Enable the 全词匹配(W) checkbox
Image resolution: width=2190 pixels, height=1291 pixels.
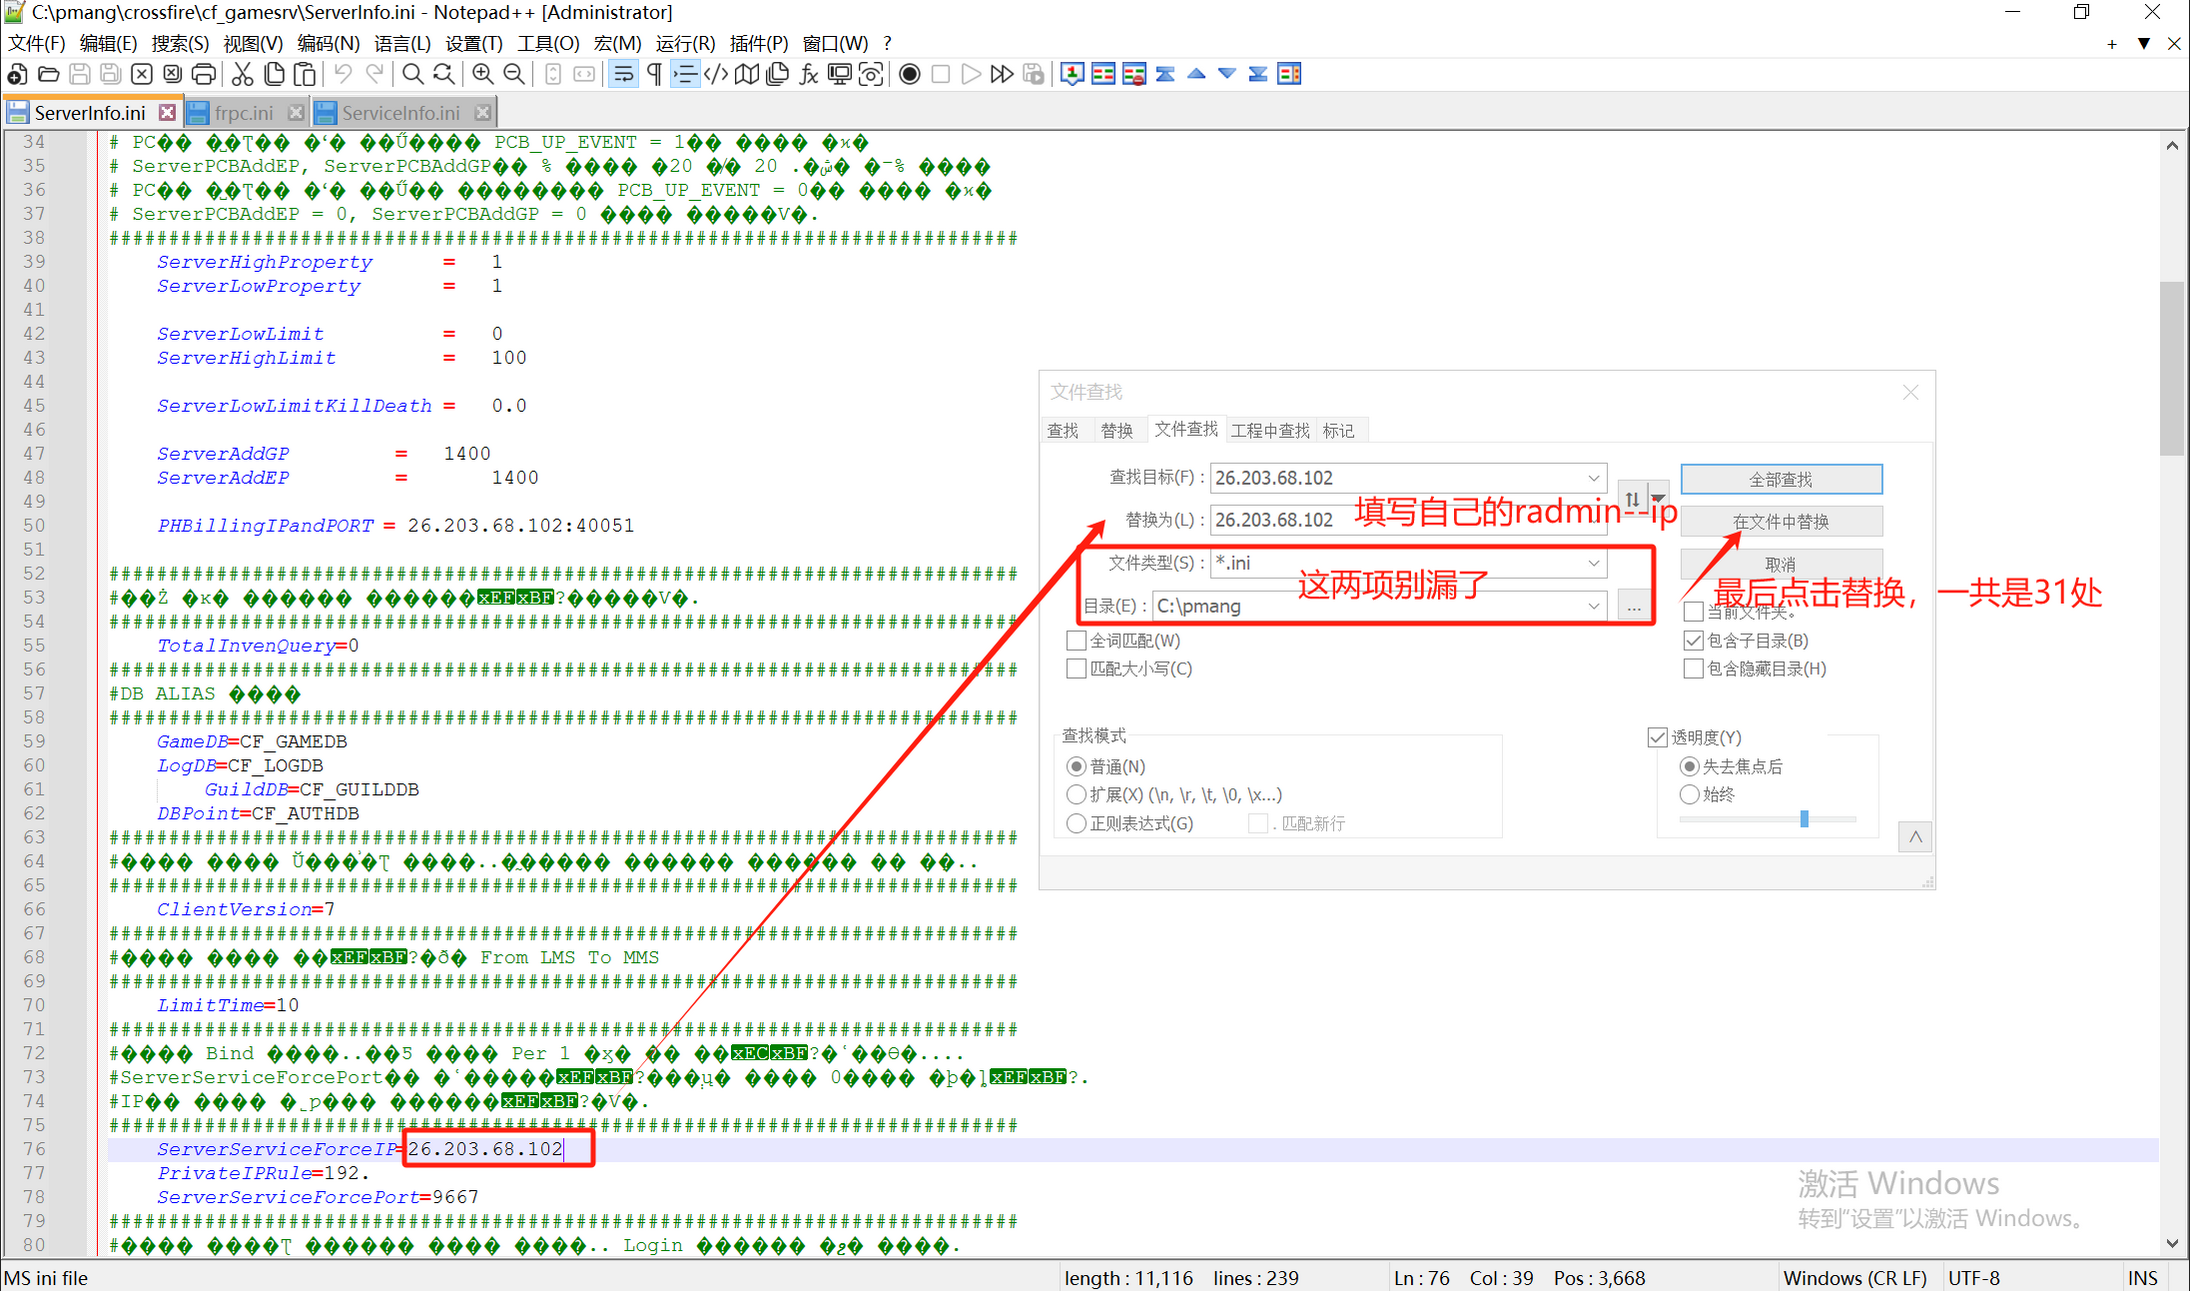1076,640
